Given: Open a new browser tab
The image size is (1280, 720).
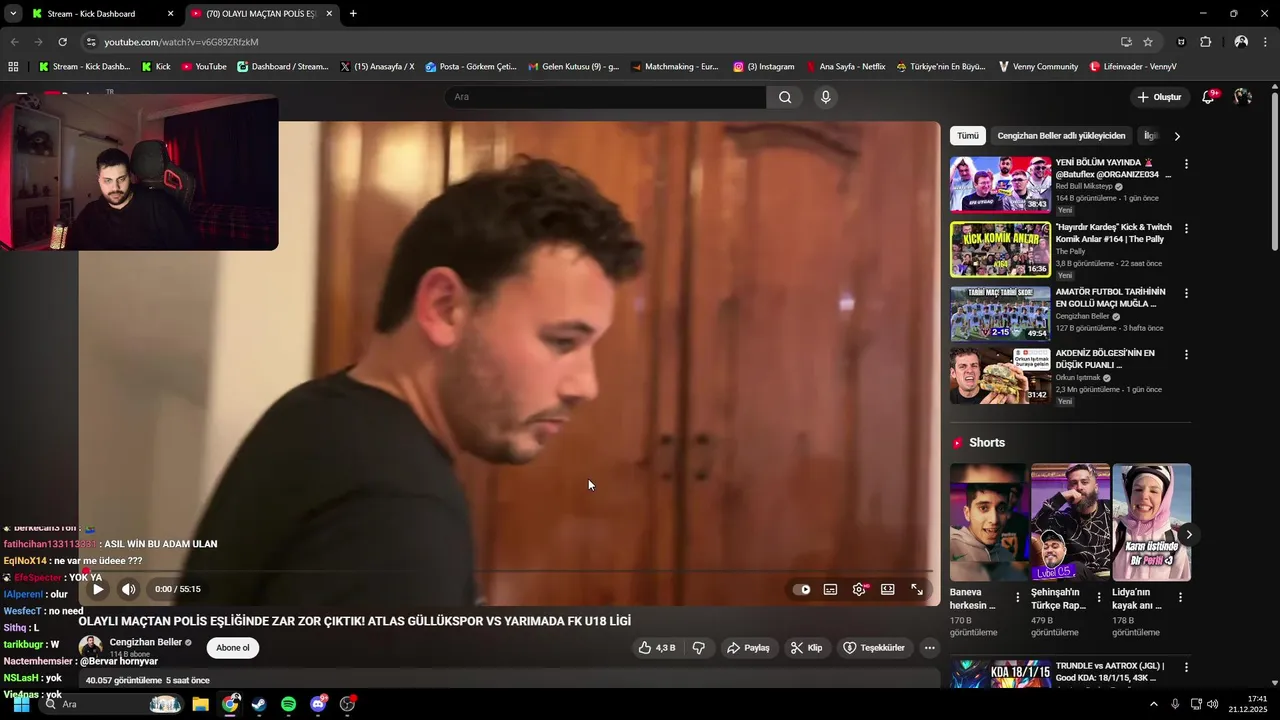Looking at the screenshot, I should pos(353,14).
